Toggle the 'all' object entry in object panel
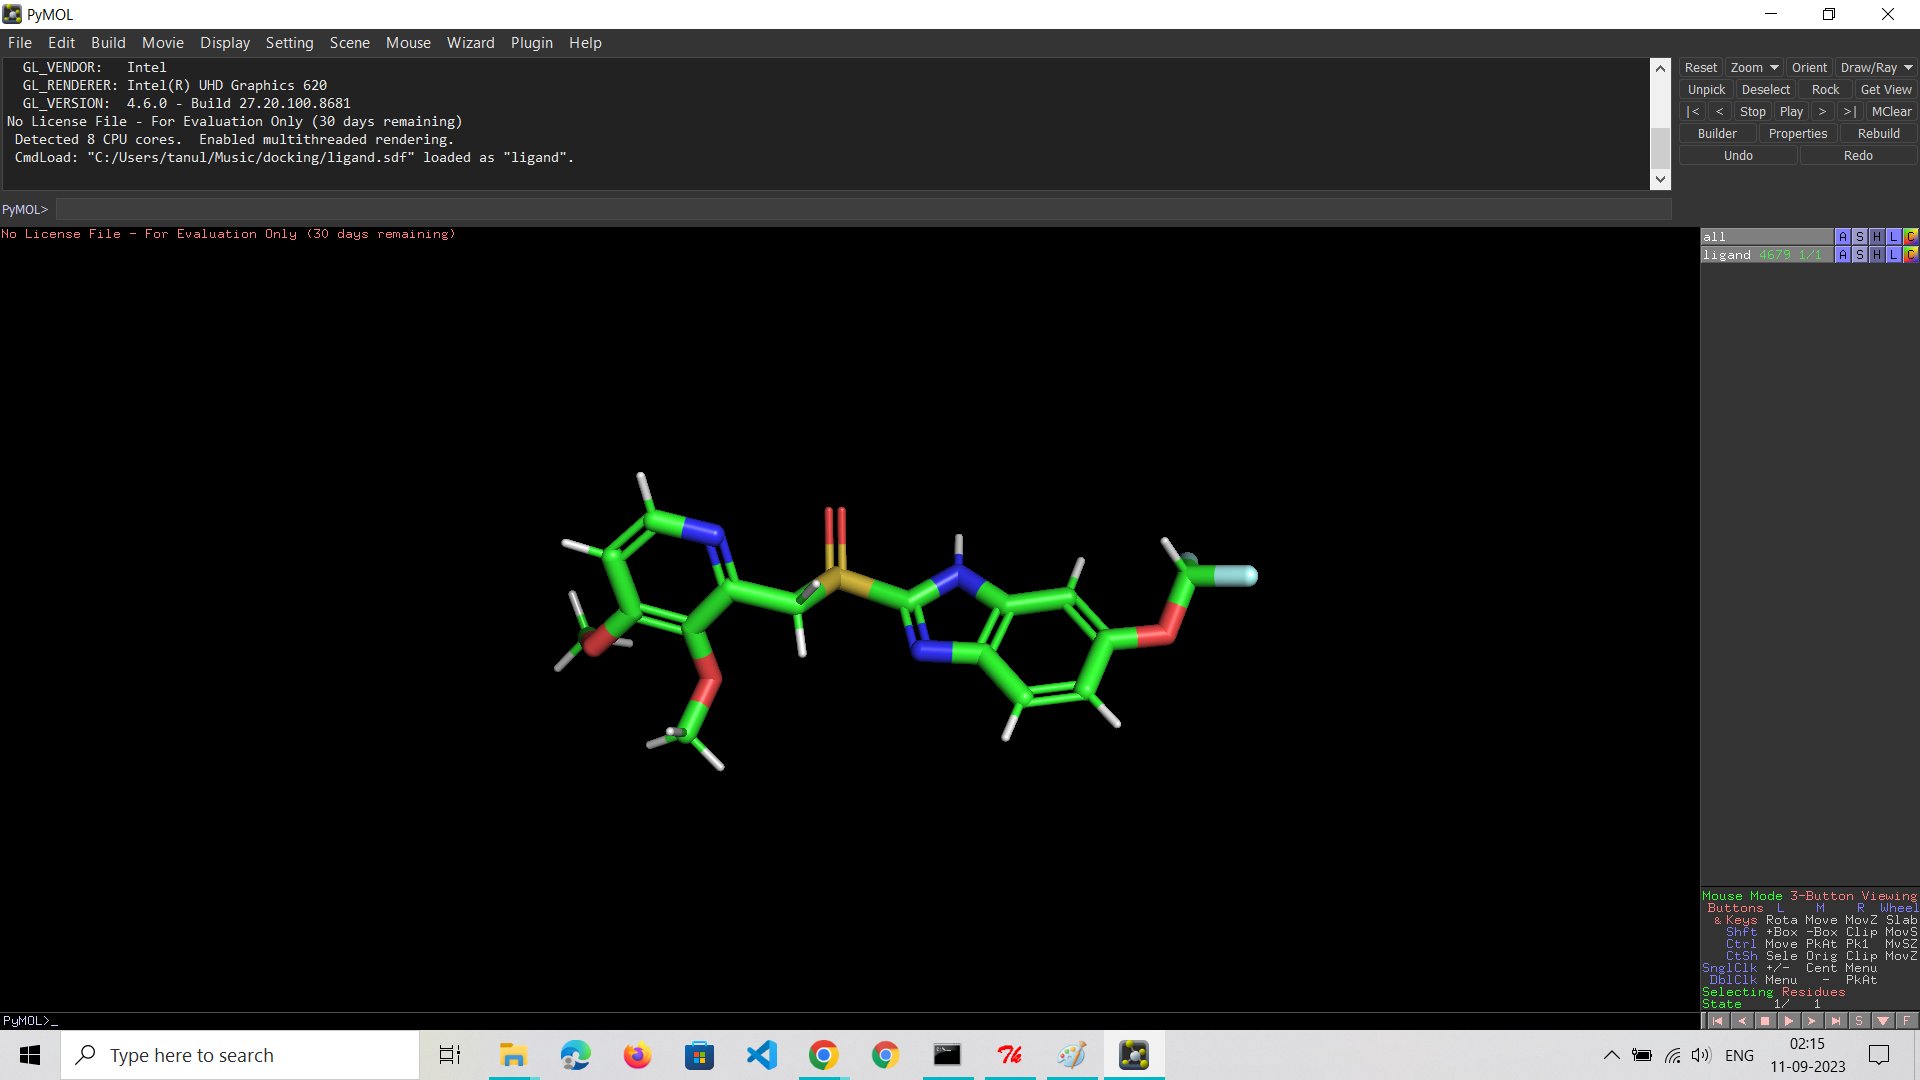This screenshot has width=1920, height=1080. 1767,237
